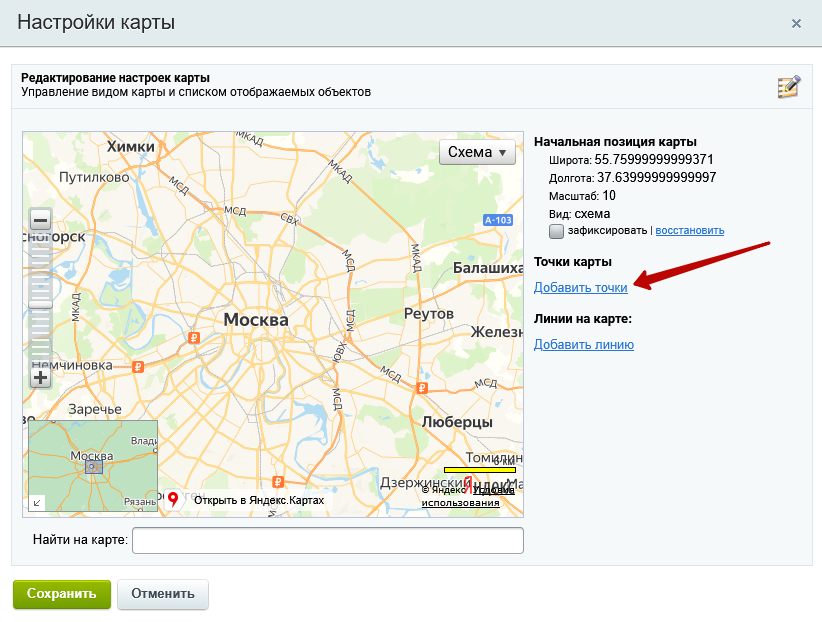Zoom in using the map plus icon

click(x=39, y=377)
